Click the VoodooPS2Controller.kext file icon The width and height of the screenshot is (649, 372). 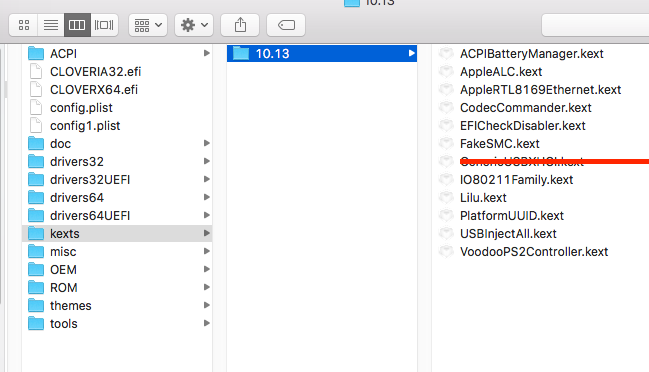[446, 252]
